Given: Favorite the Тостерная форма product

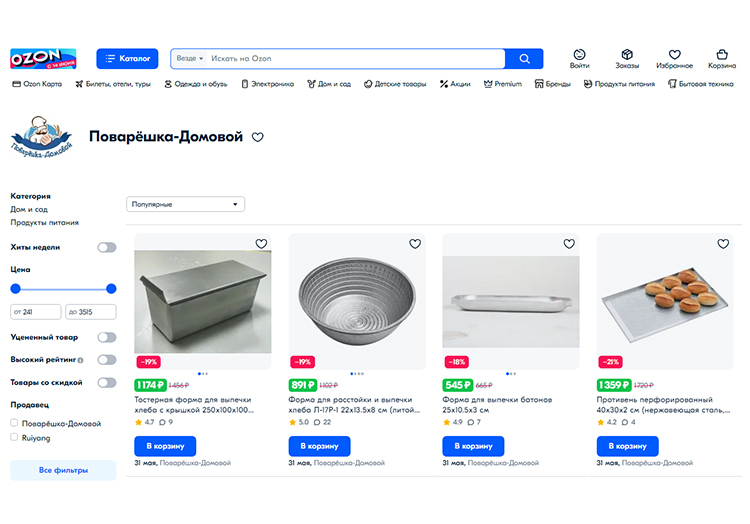Looking at the screenshot, I should [261, 244].
